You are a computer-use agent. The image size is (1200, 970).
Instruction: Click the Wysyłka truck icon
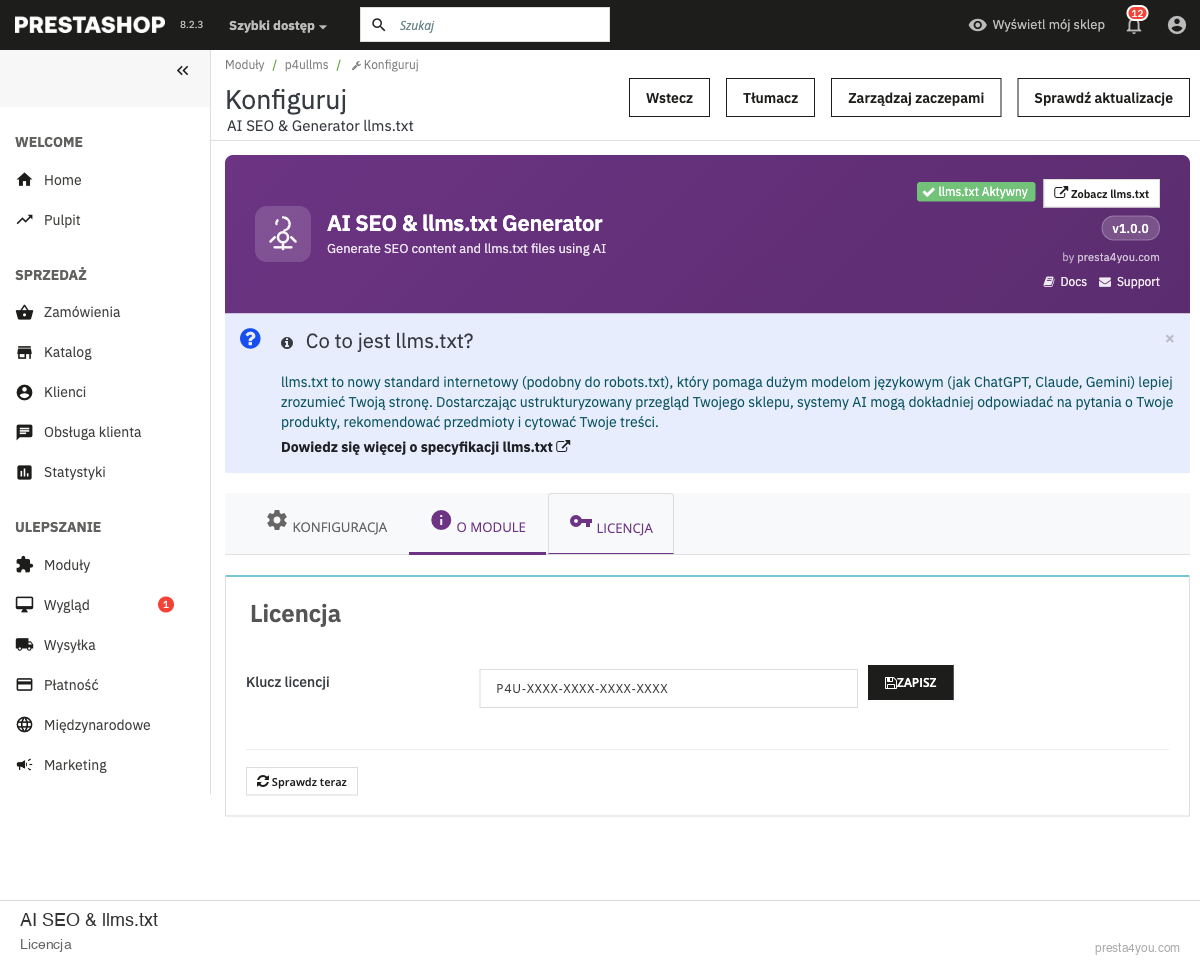25,645
